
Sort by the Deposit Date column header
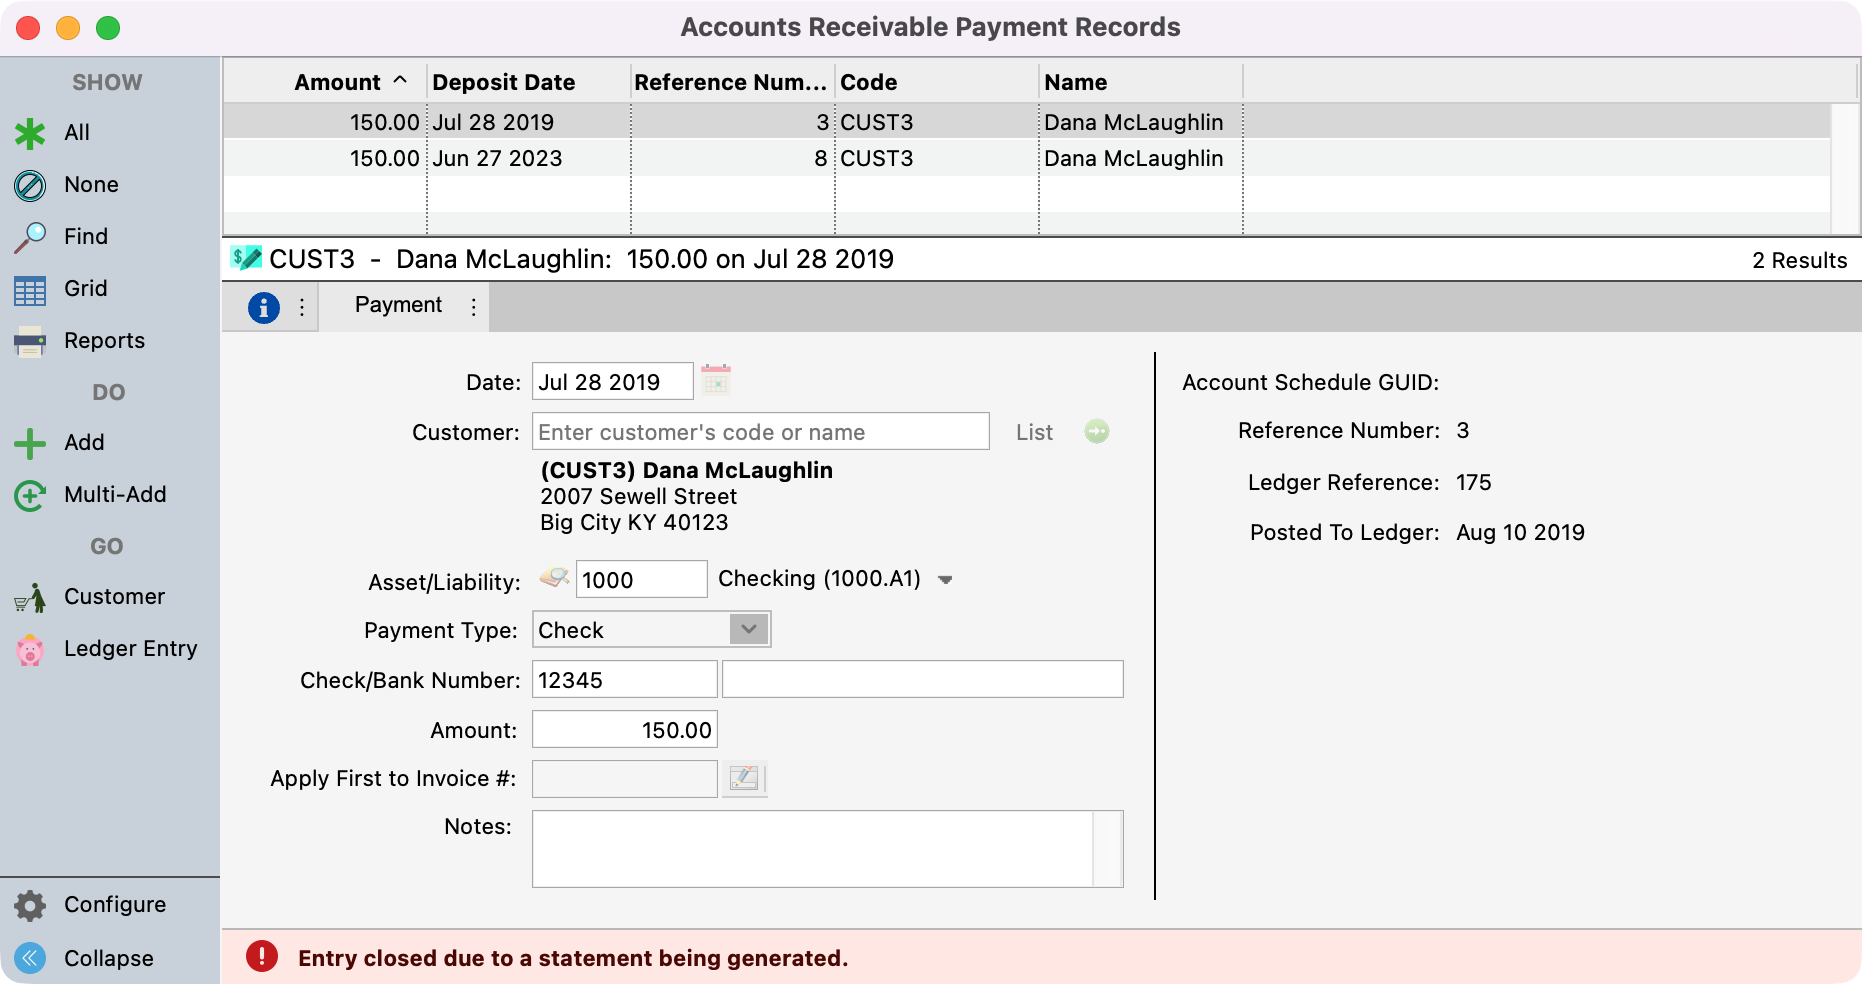pyautogui.click(x=530, y=82)
